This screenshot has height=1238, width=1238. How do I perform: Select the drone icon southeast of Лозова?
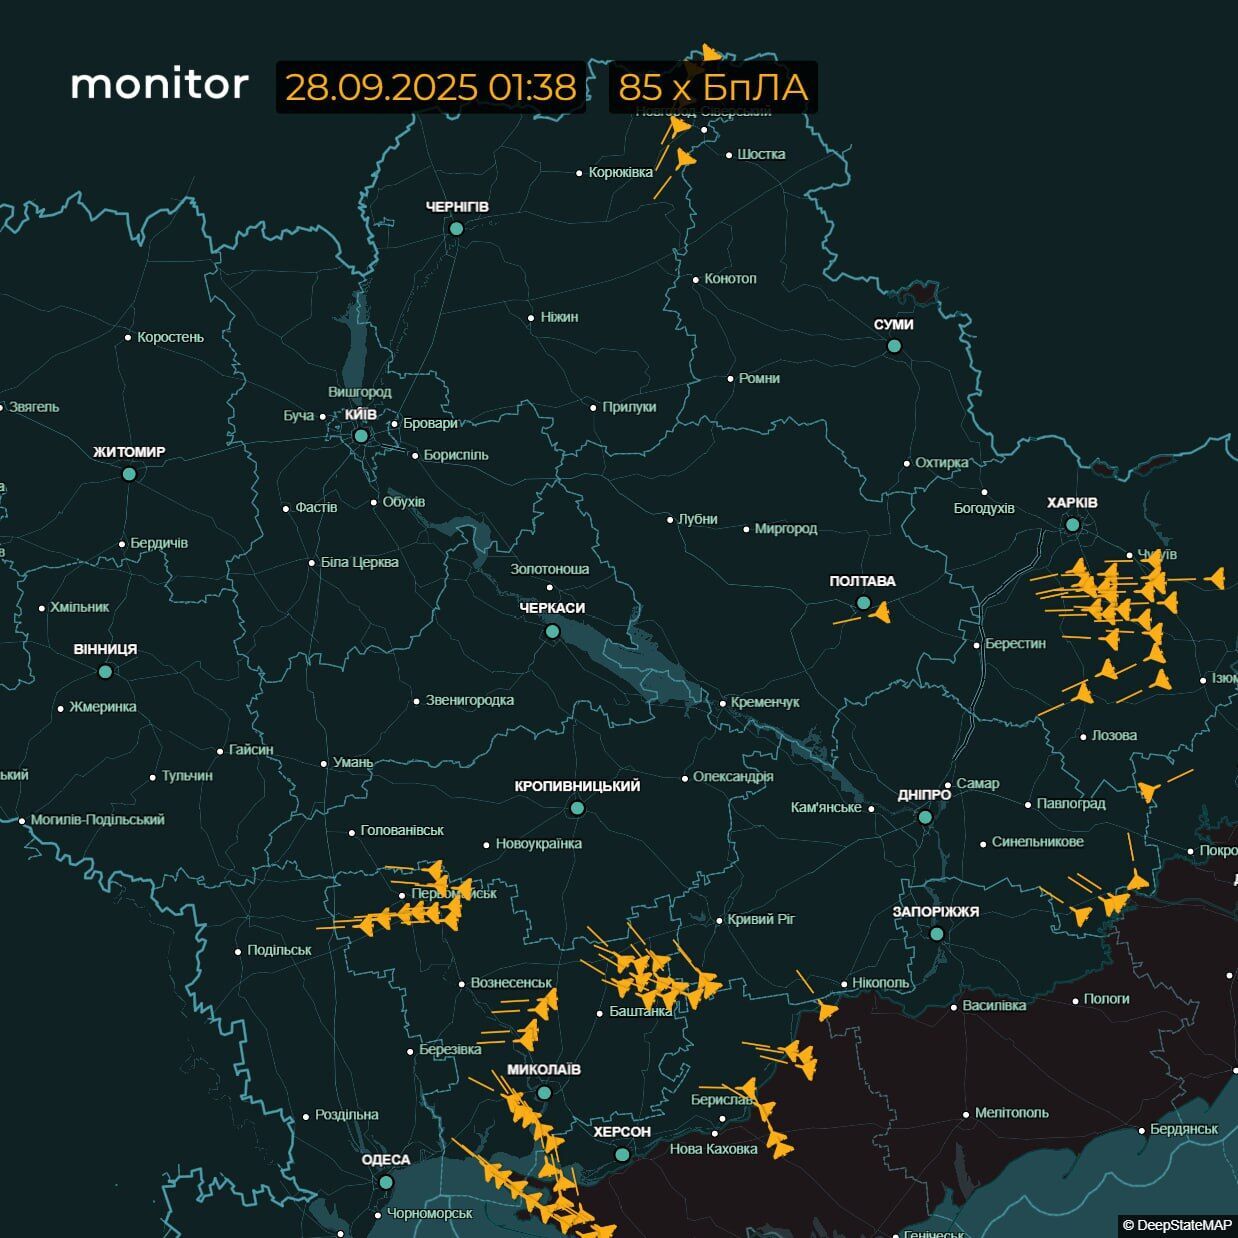coord(1149,792)
